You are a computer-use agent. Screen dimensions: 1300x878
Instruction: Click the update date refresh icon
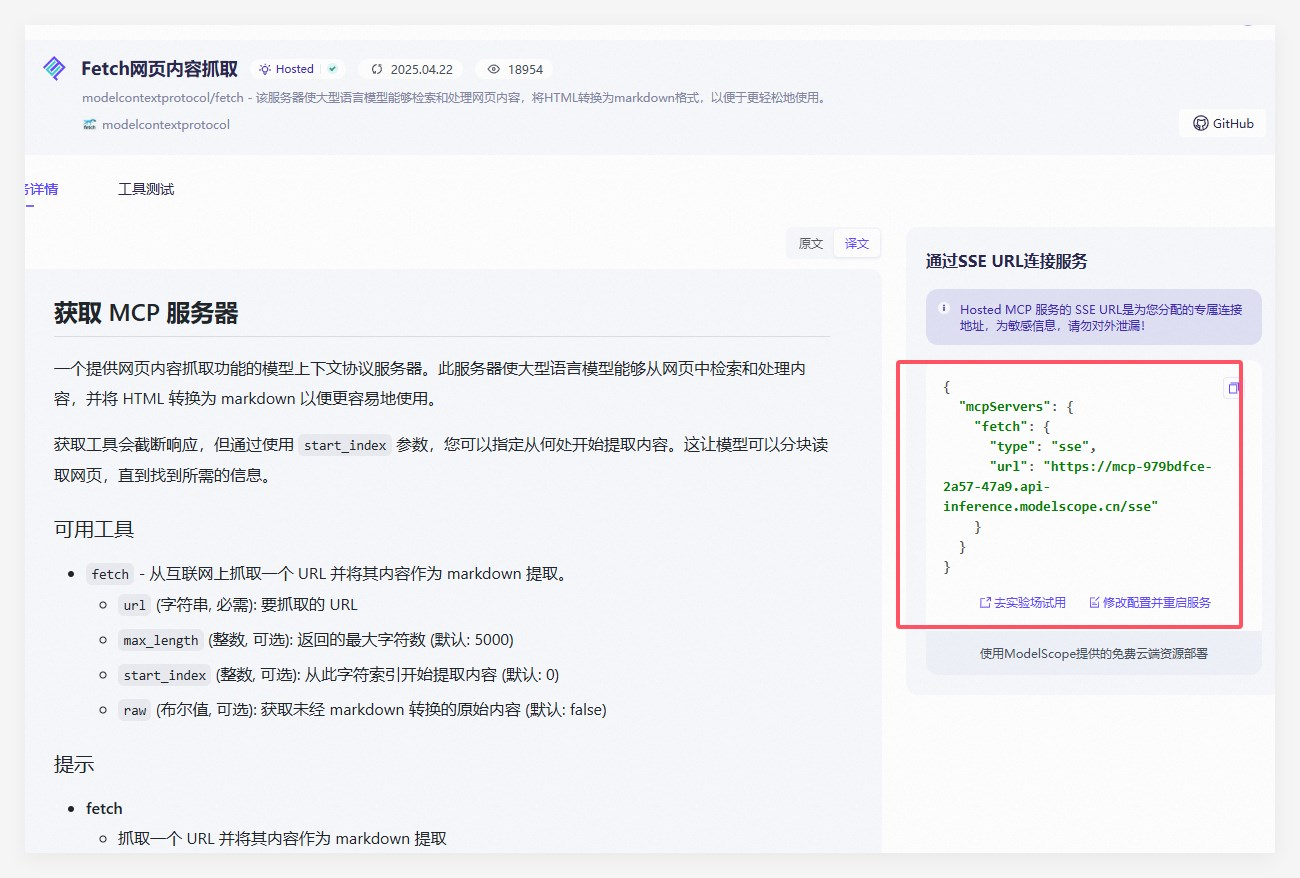377,70
